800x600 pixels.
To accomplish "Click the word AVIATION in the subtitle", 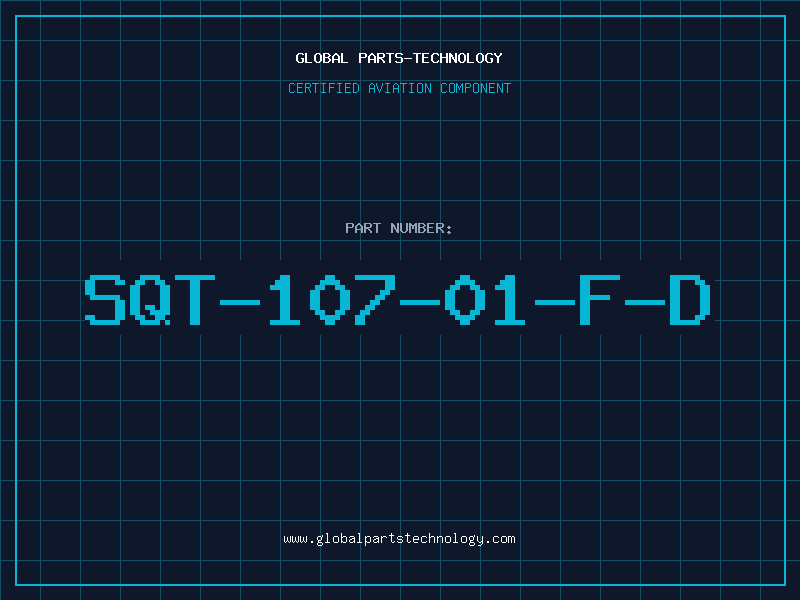I will point(400,88).
